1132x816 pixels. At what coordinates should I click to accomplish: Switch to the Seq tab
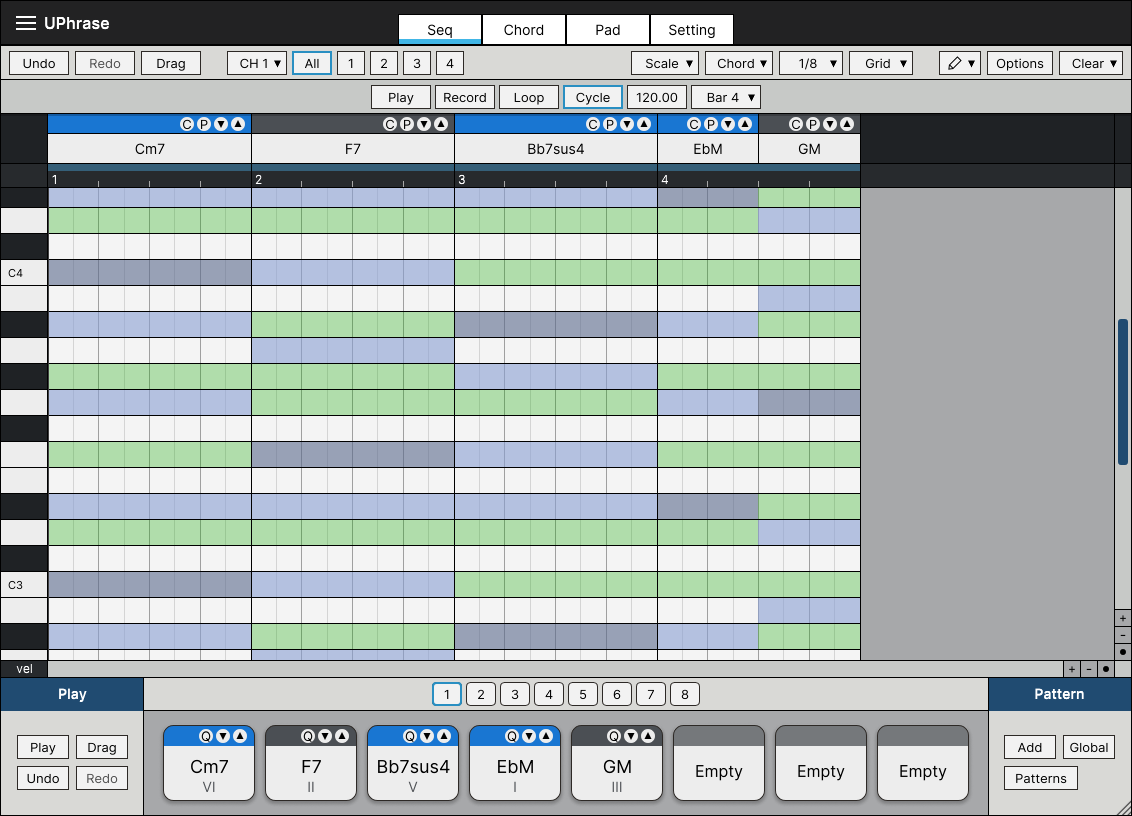440,30
